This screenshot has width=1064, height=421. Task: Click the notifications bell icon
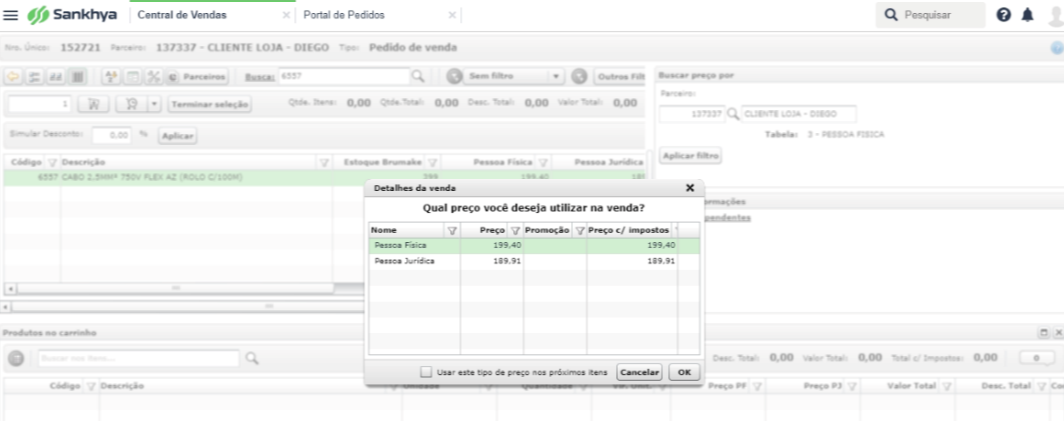coord(1027,15)
